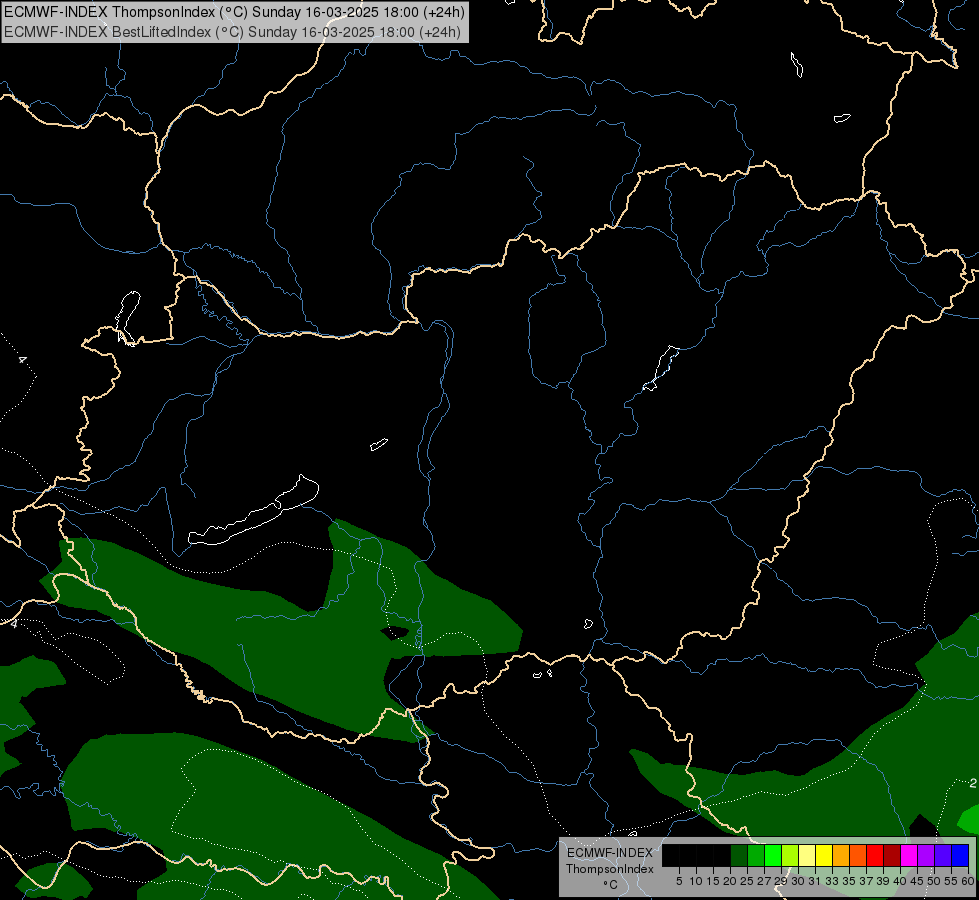Viewport: 979px width, 900px height.
Task: Click the BestLiftedIndex title line at top
Action: (x=232, y=32)
